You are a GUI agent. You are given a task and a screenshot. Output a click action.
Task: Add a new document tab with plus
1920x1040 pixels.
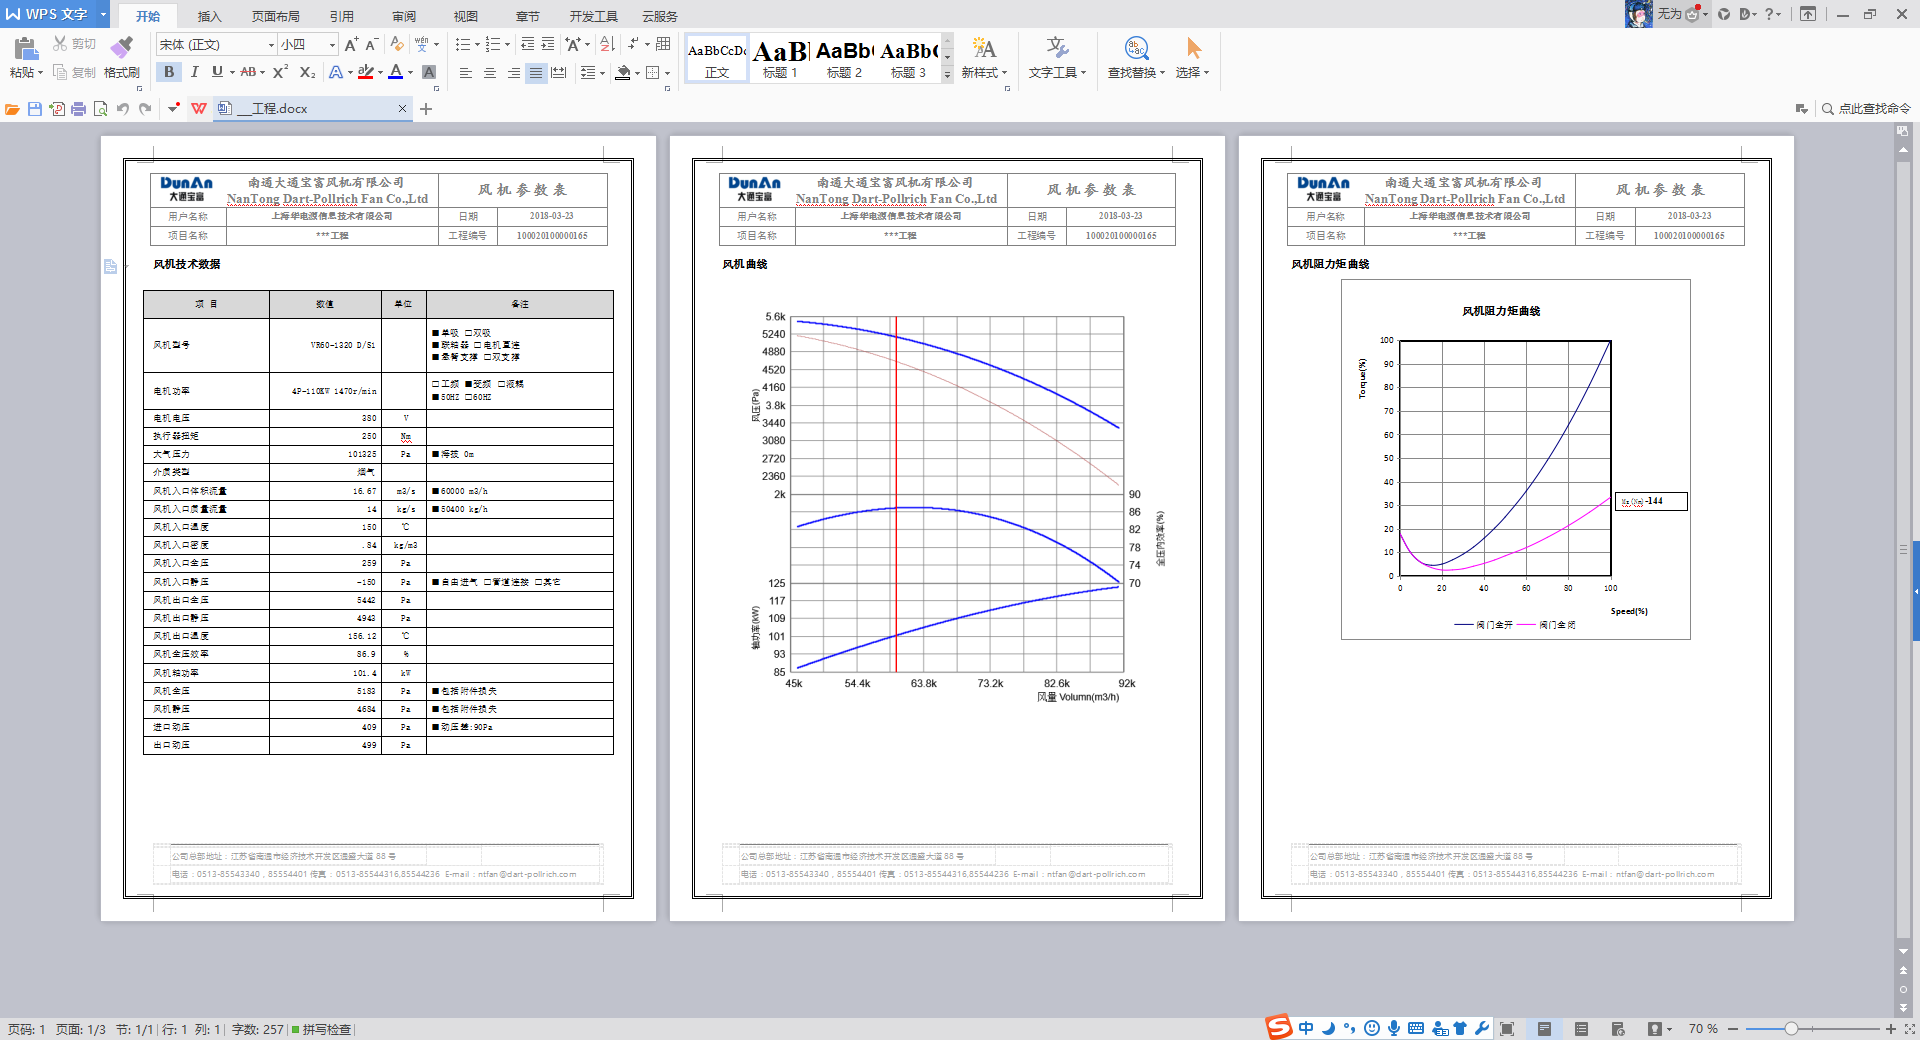tap(426, 109)
